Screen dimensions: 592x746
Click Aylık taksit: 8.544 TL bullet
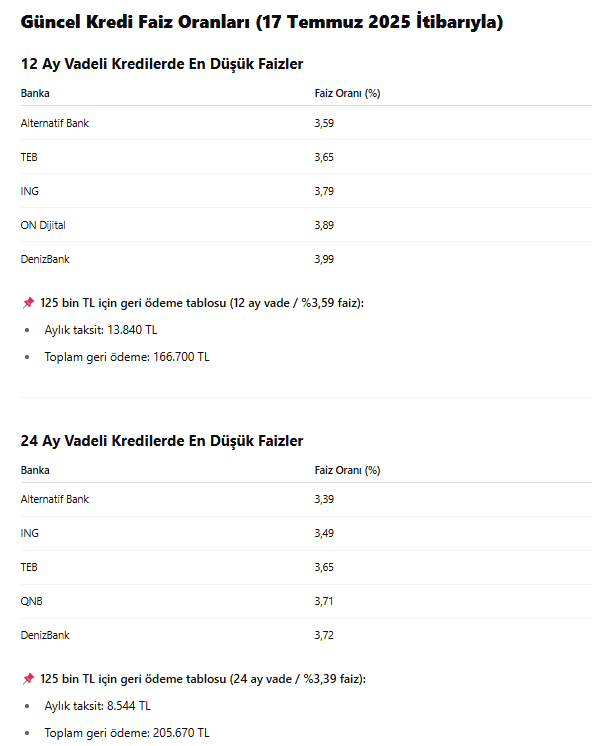click(x=98, y=706)
